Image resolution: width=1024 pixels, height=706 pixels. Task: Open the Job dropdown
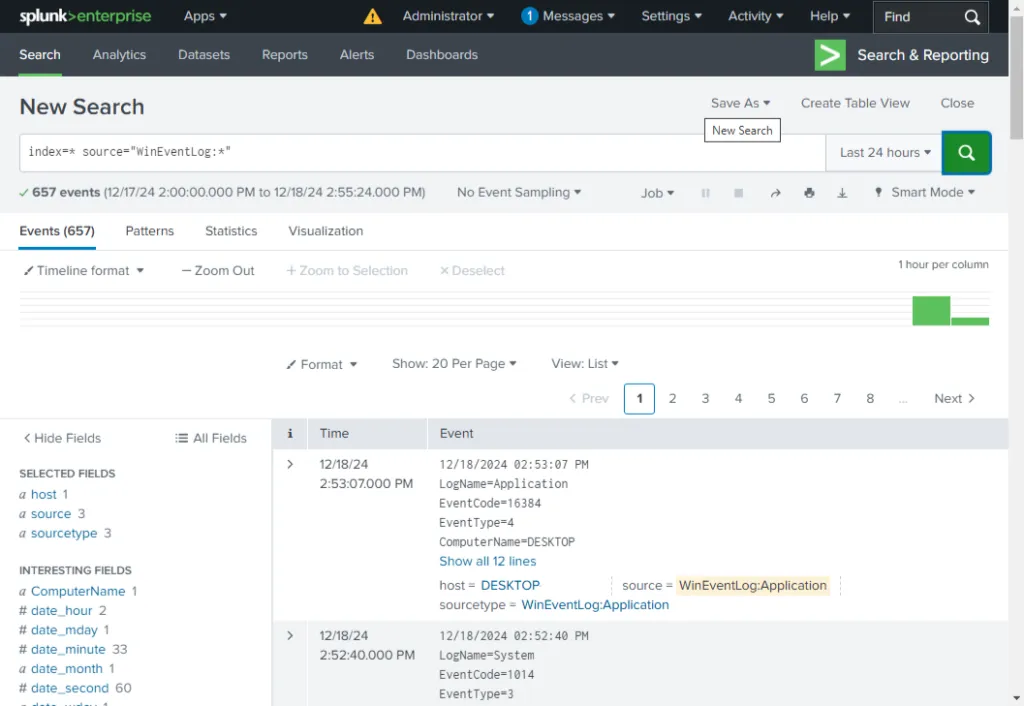657,193
